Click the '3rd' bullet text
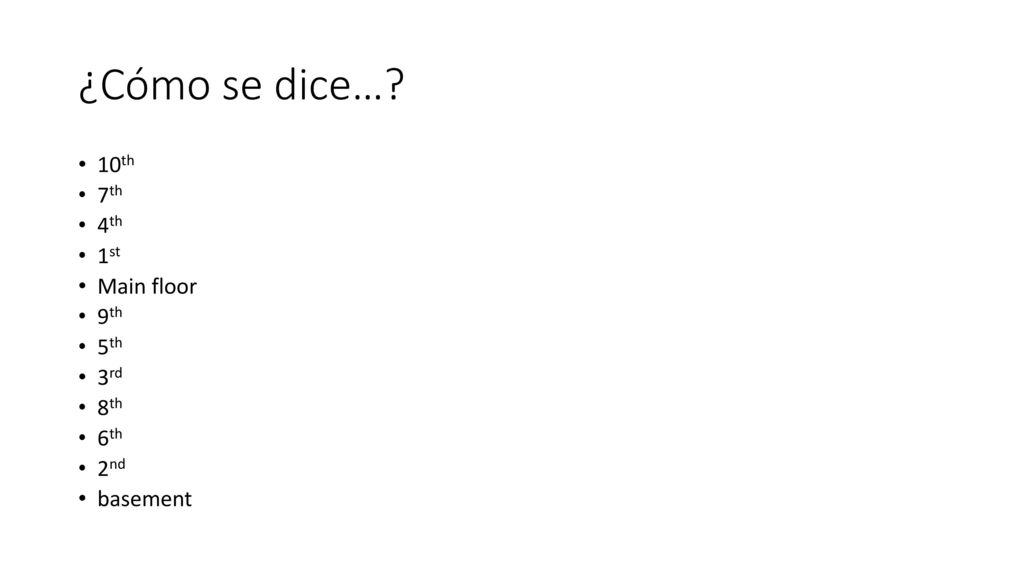This screenshot has height=576, width=1024. click(x=110, y=376)
